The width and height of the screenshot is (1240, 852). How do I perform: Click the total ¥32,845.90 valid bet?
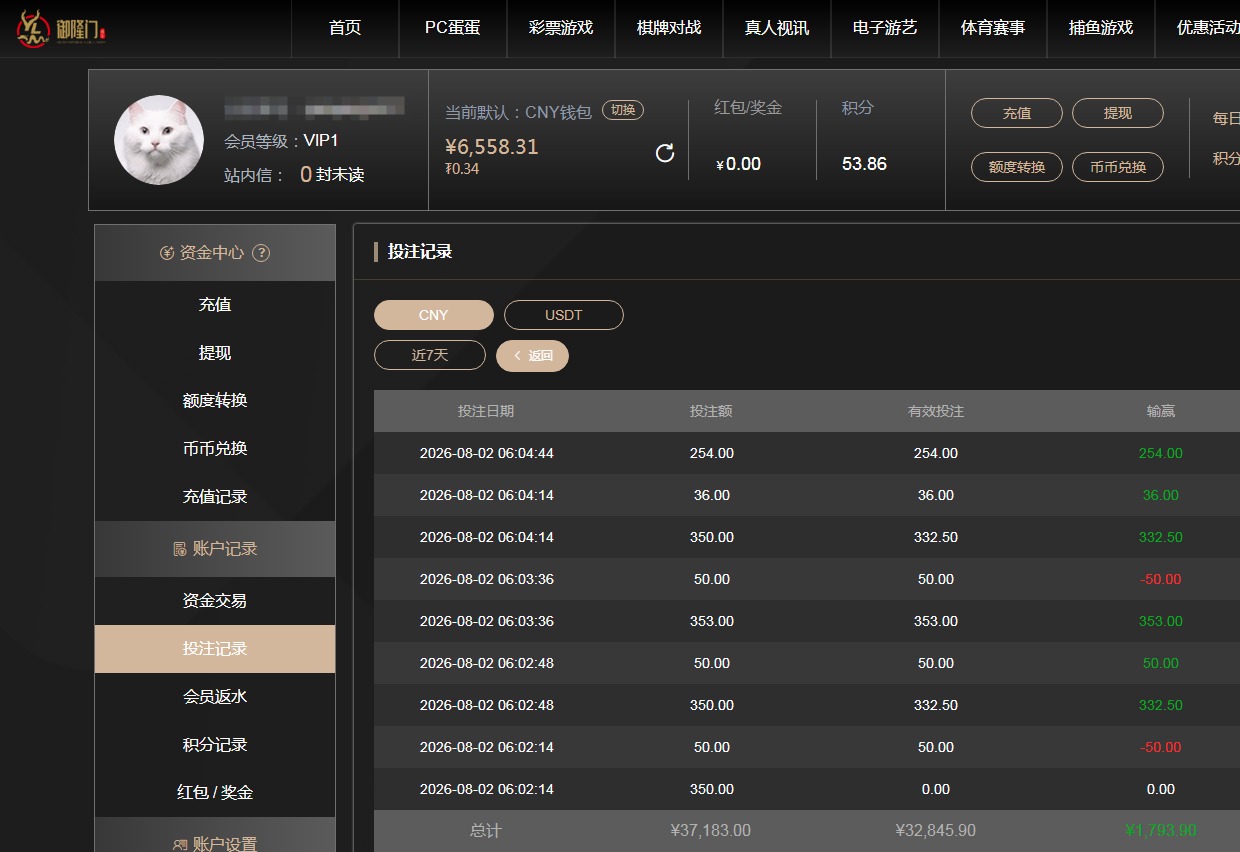pyautogui.click(x=936, y=830)
